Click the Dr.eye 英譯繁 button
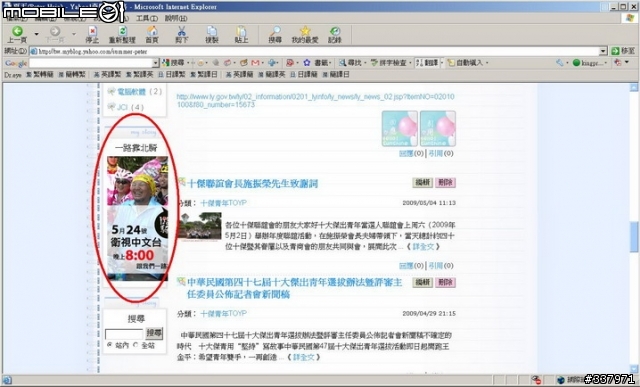This screenshot has width=640, height=387. [x=107, y=75]
